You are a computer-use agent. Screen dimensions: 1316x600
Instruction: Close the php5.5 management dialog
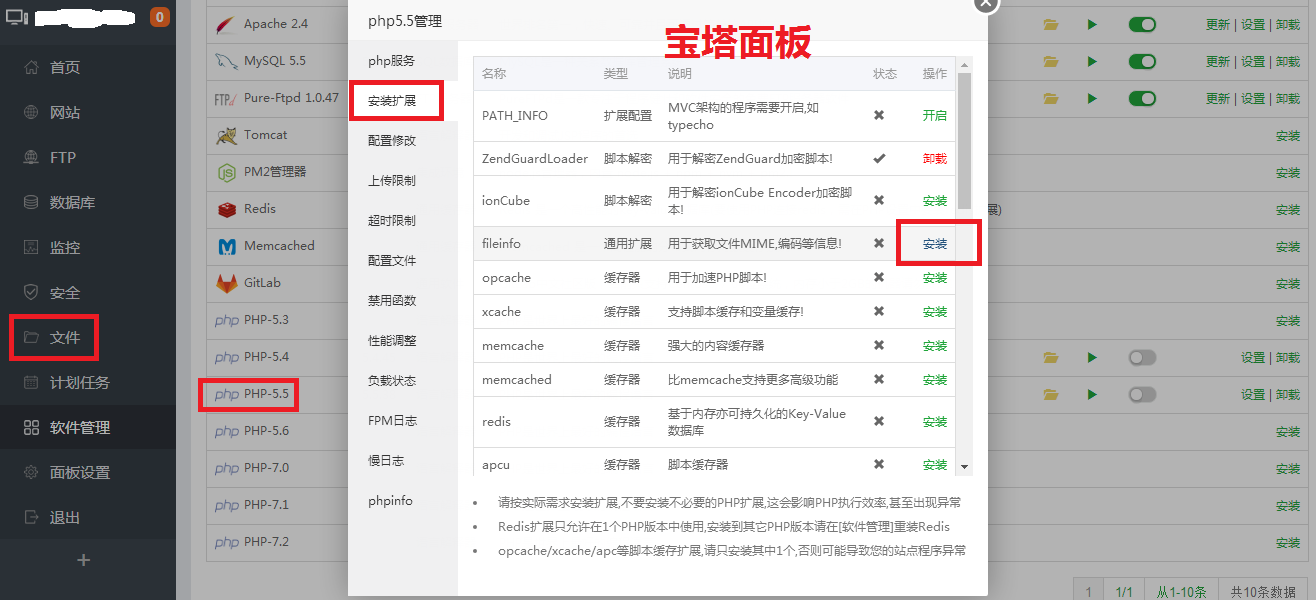(986, 3)
